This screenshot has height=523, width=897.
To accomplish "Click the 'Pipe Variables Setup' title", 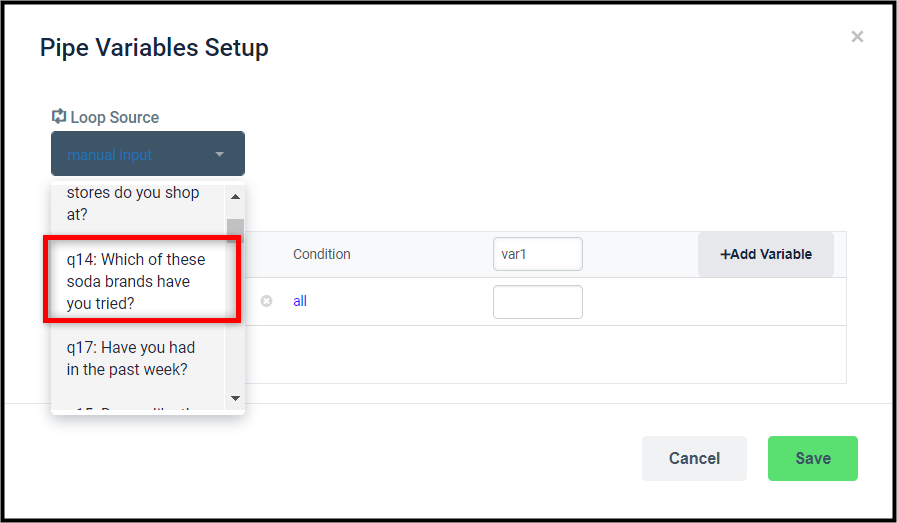I will [x=154, y=47].
